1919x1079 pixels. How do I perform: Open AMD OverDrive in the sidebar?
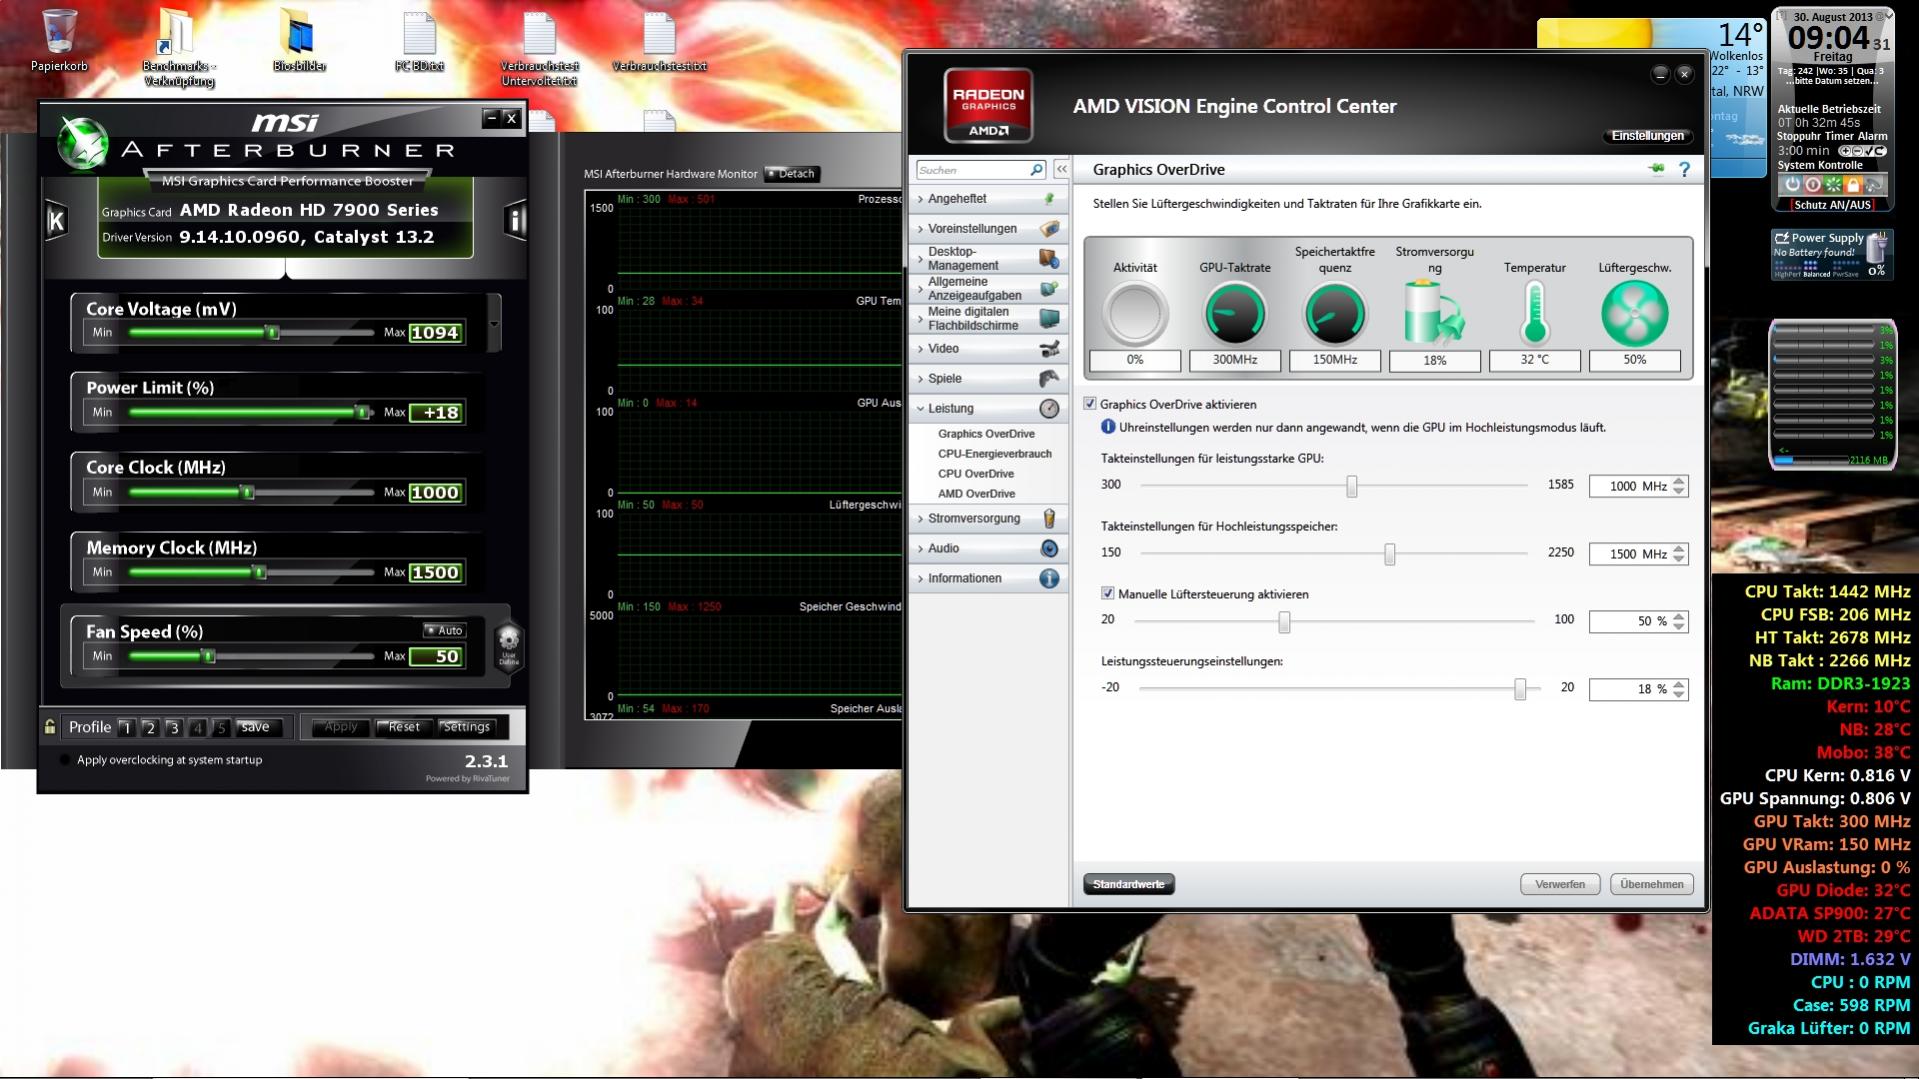point(976,494)
